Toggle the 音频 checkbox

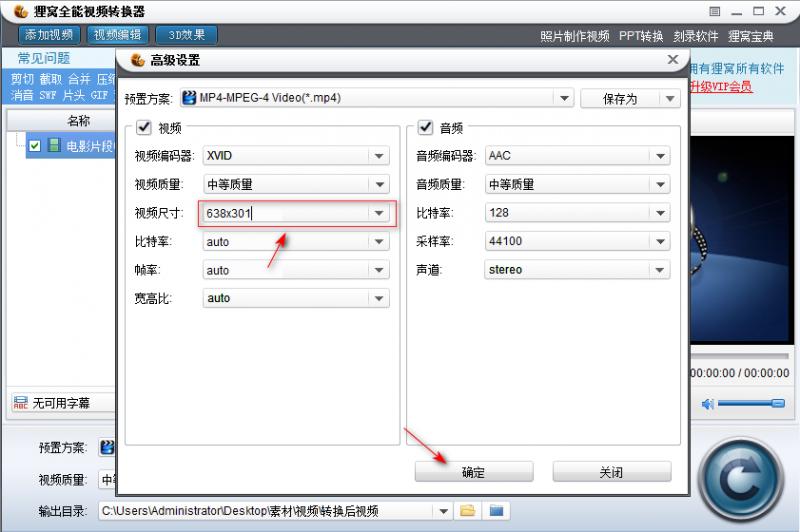click(424, 128)
